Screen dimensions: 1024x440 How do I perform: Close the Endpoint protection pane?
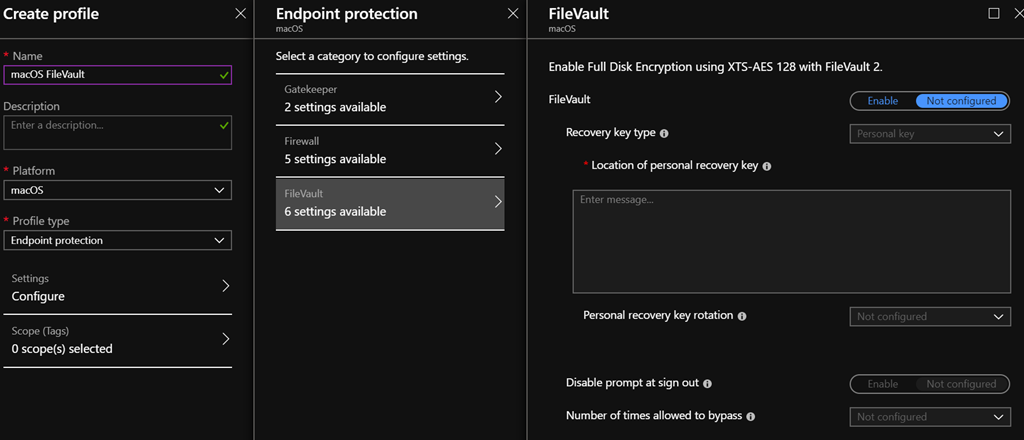pyautogui.click(x=513, y=14)
